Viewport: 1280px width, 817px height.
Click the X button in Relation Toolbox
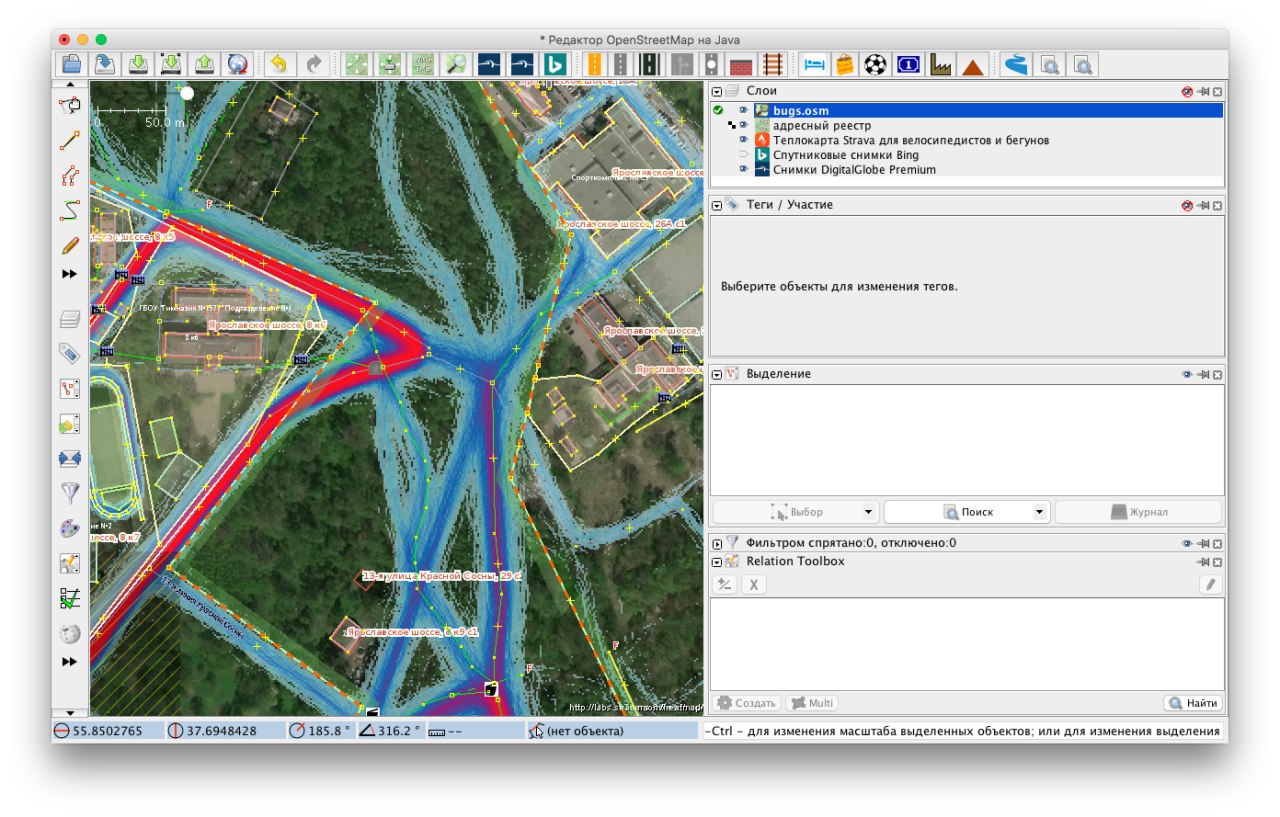[754, 585]
